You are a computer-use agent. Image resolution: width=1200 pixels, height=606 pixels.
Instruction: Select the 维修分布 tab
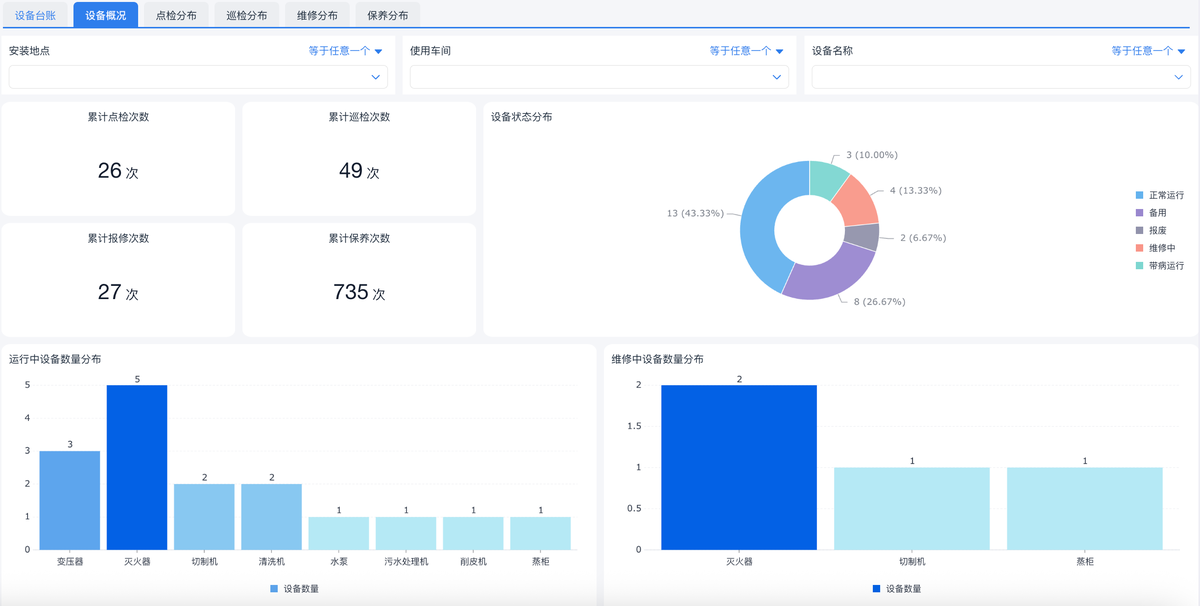tap(317, 15)
